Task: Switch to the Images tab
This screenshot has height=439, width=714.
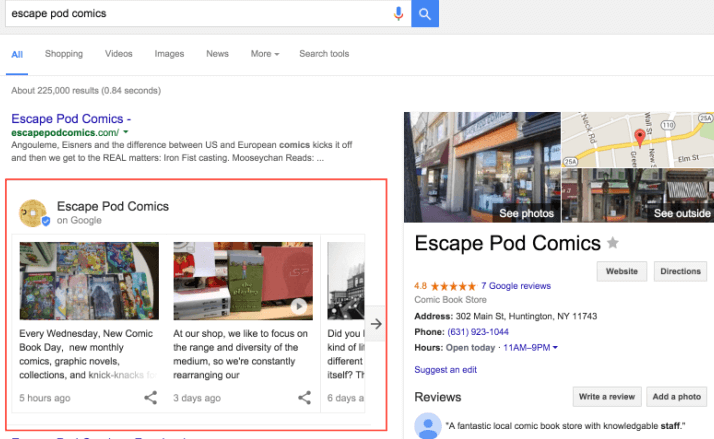Action: (169, 54)
